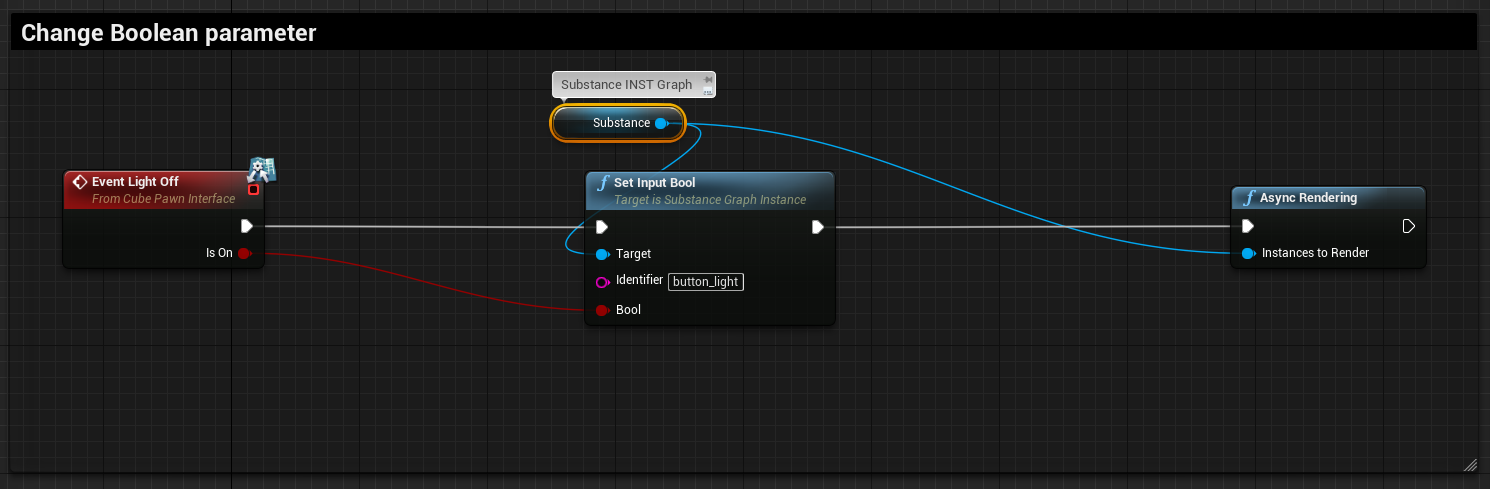The height and width of the screenshot is (489, 1490).
Task: Select the Set Input Bool node title
Action: [x=655, y=183]
